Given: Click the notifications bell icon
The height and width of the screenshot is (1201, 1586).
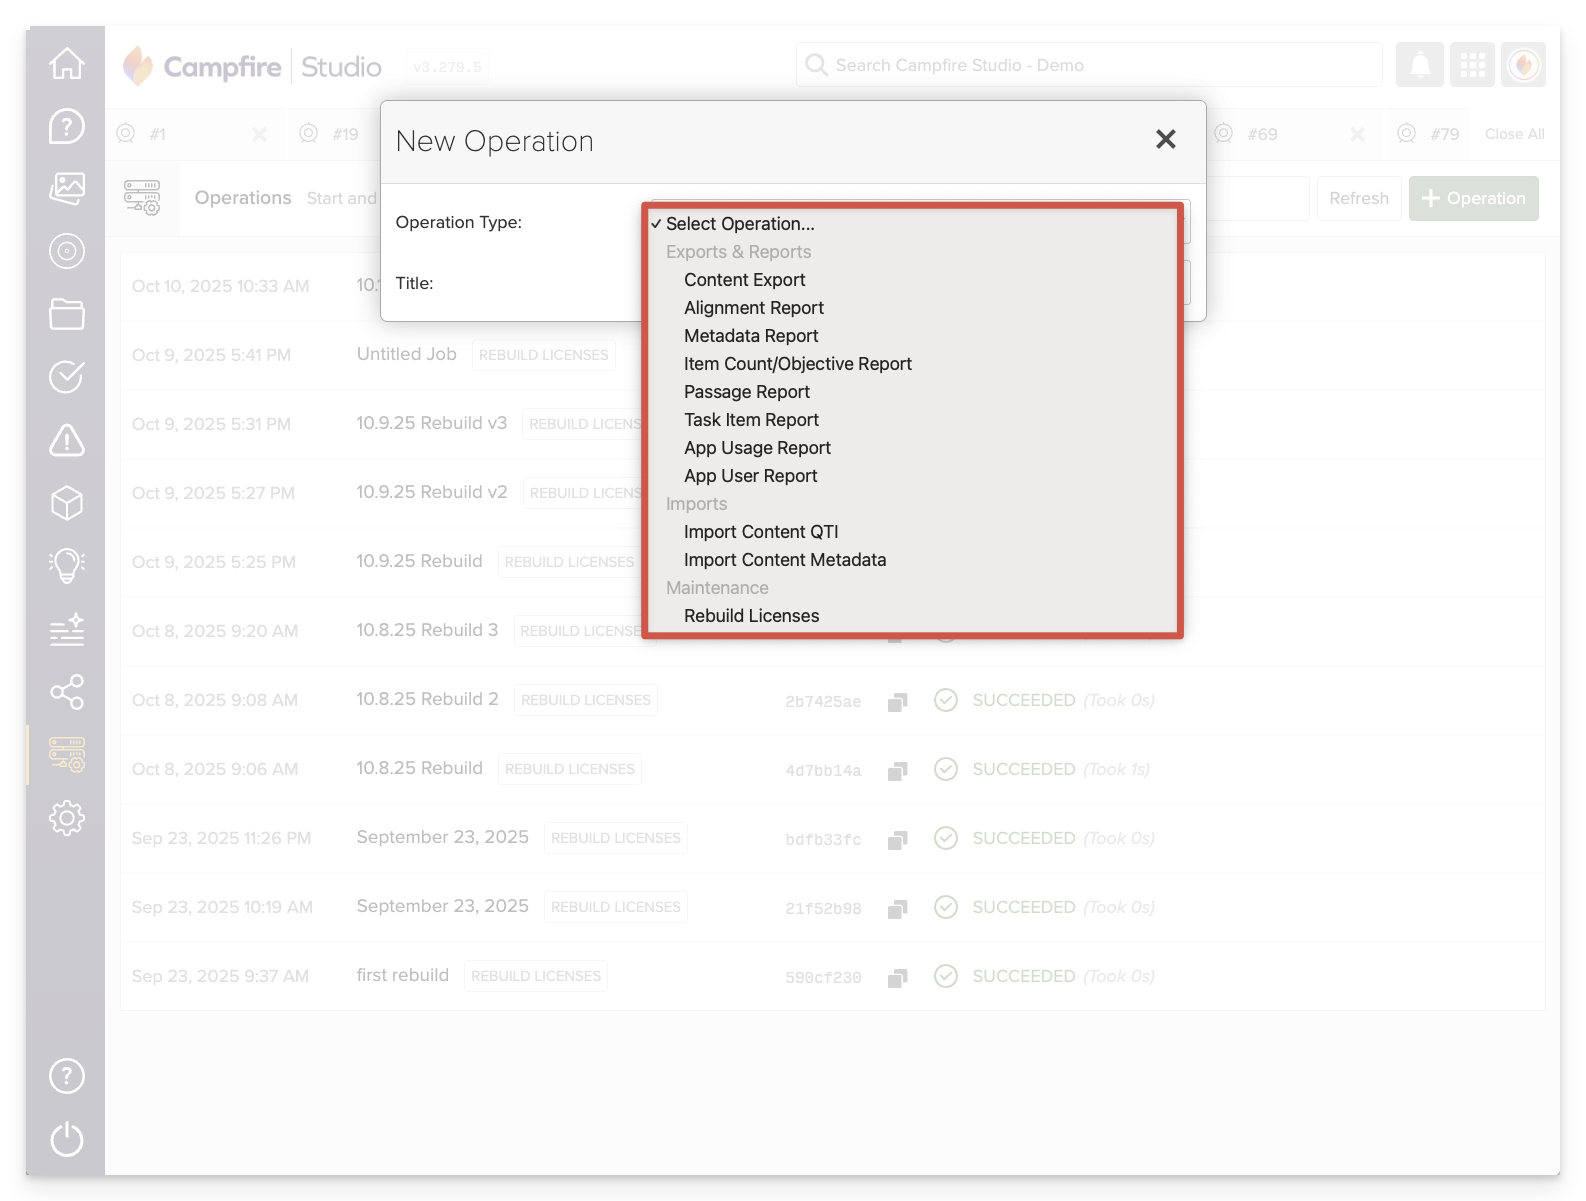Looking at the screenshot, I should [1420, 66].
